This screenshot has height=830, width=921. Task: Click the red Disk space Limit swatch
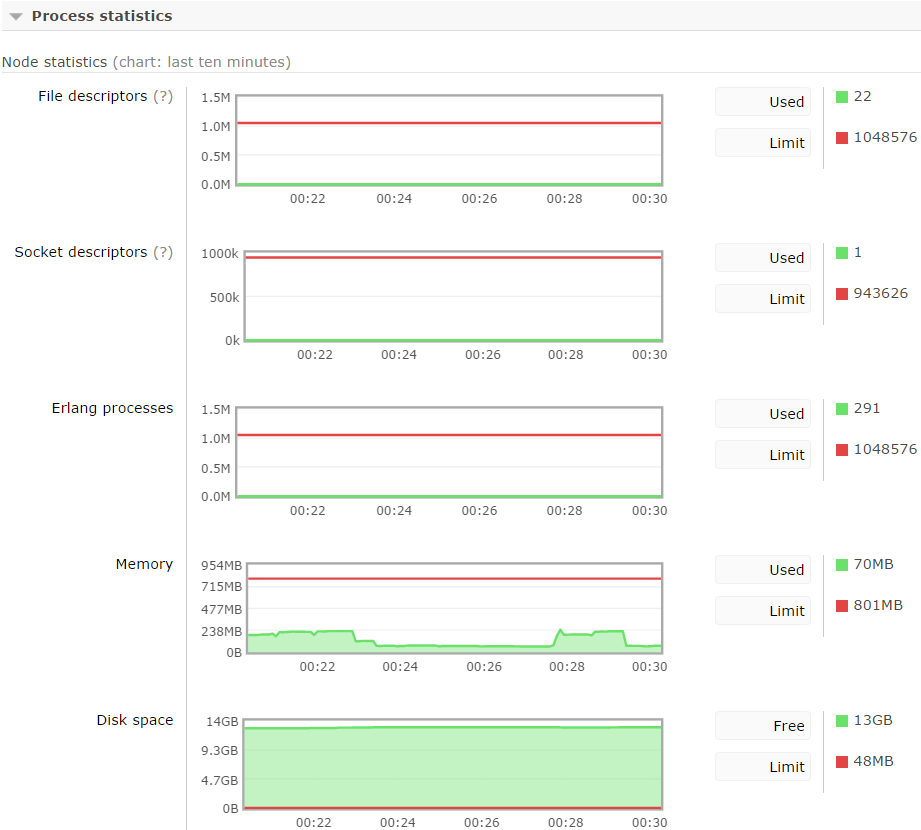(x=842, y=762)
